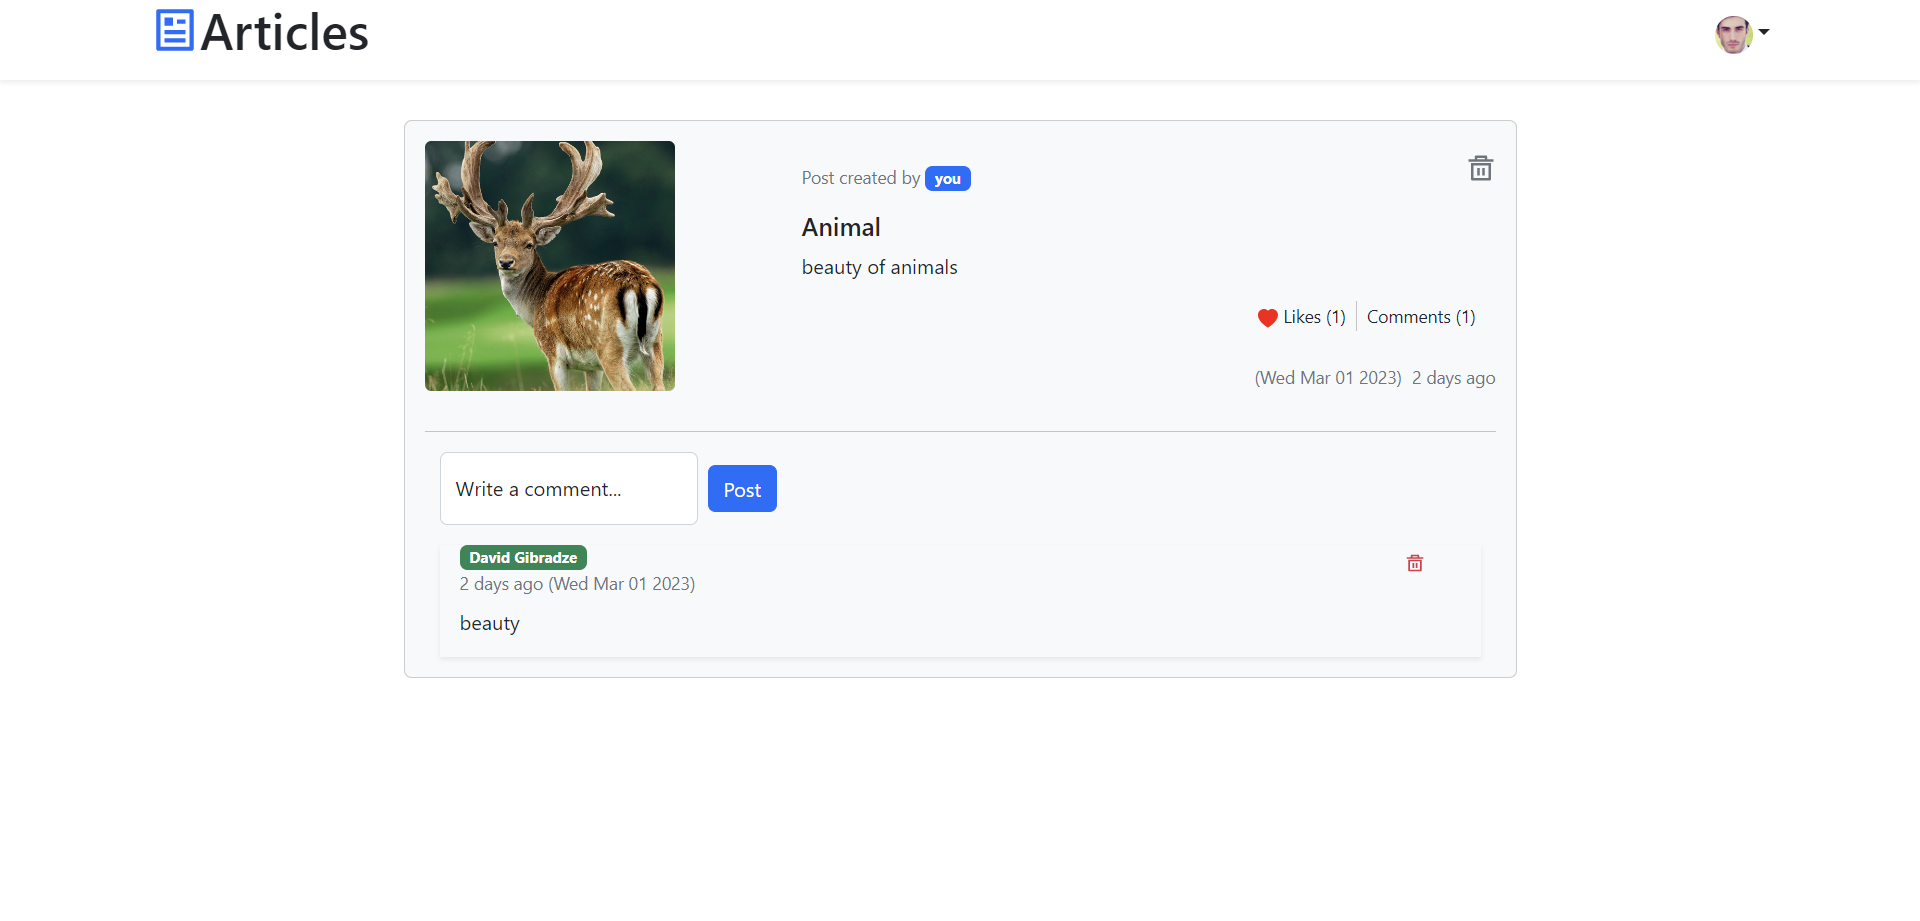Open the Articles page heading
Viewport: 1920px width, 921px height.
coord(283,31)
